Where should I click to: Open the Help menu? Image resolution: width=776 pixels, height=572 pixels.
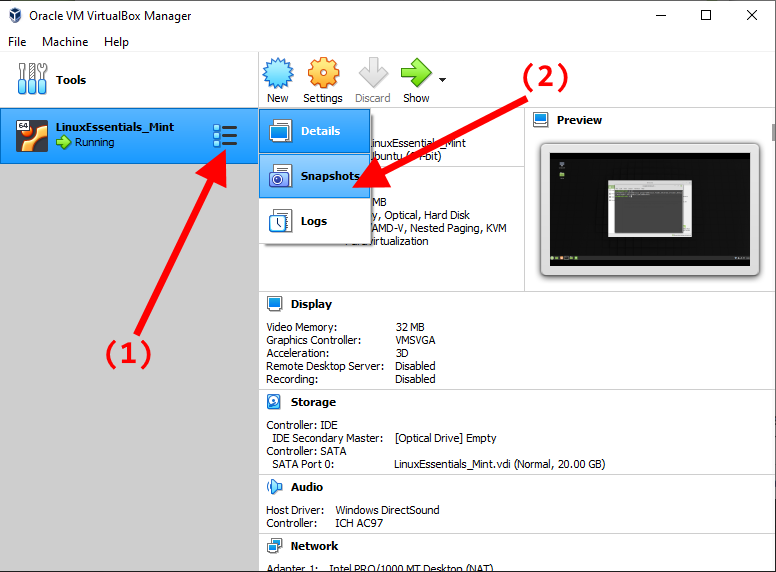click(x=116, y=42)
